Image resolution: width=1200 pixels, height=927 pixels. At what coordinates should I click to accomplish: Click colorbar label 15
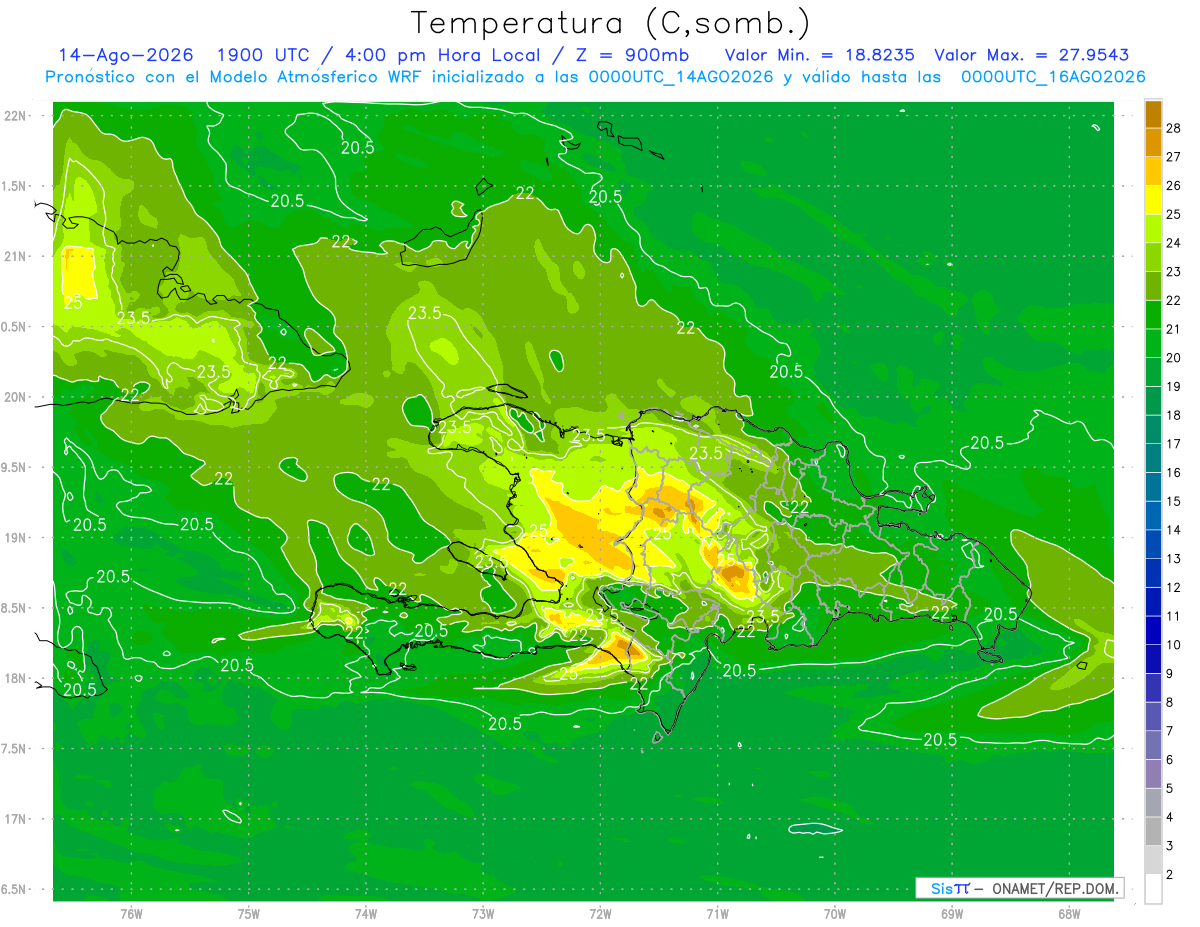1174,501
